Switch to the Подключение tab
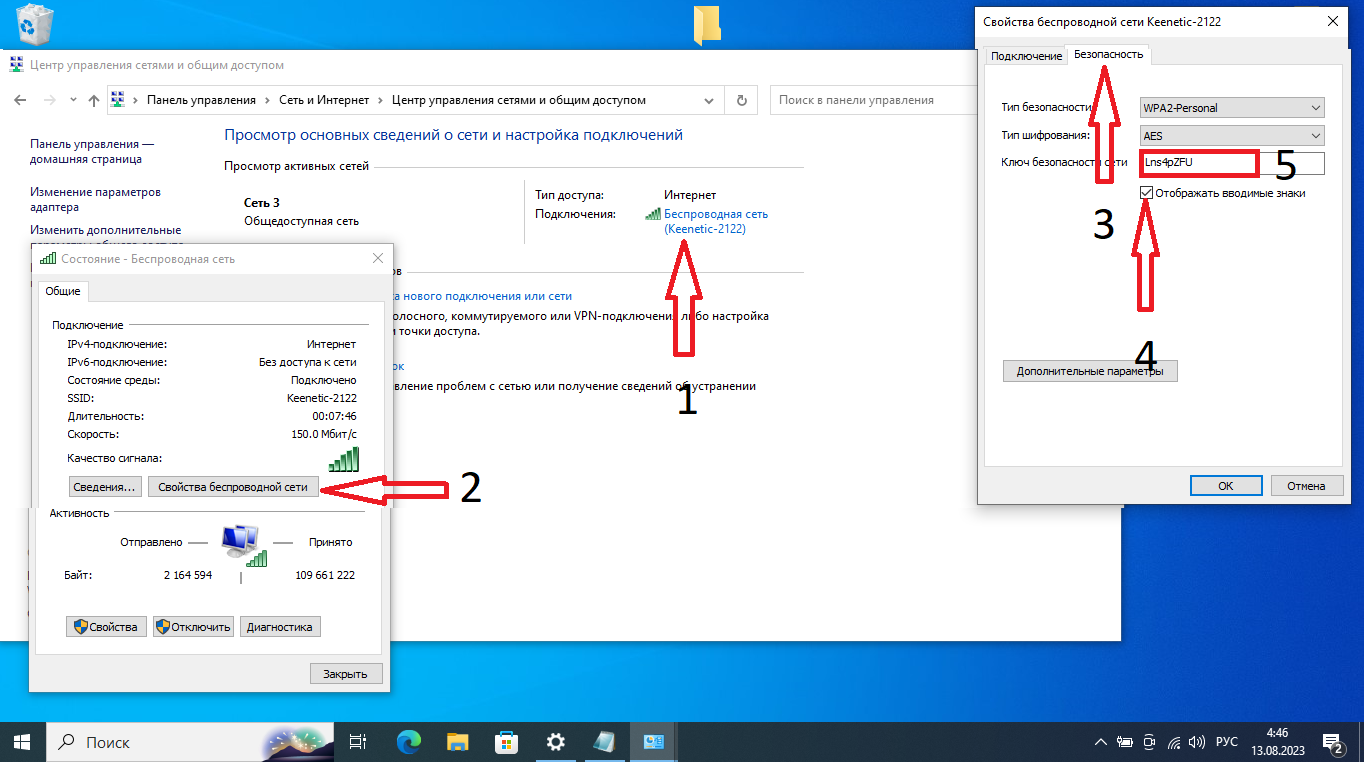The width and height of the screenshot is (1364, 762). [1026, 56]
